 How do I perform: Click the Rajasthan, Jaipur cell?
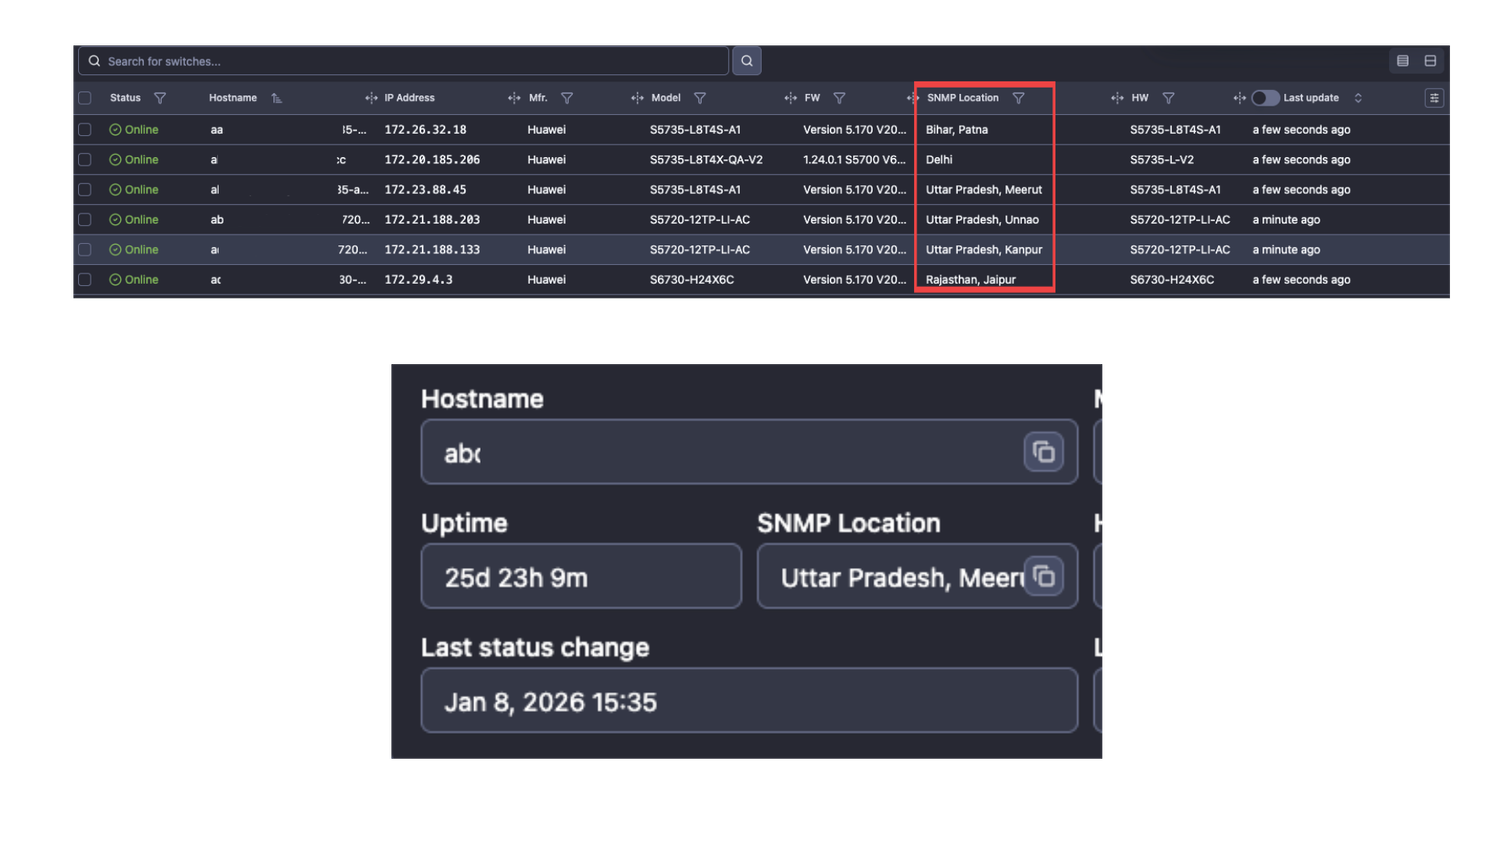coord(970,280)
